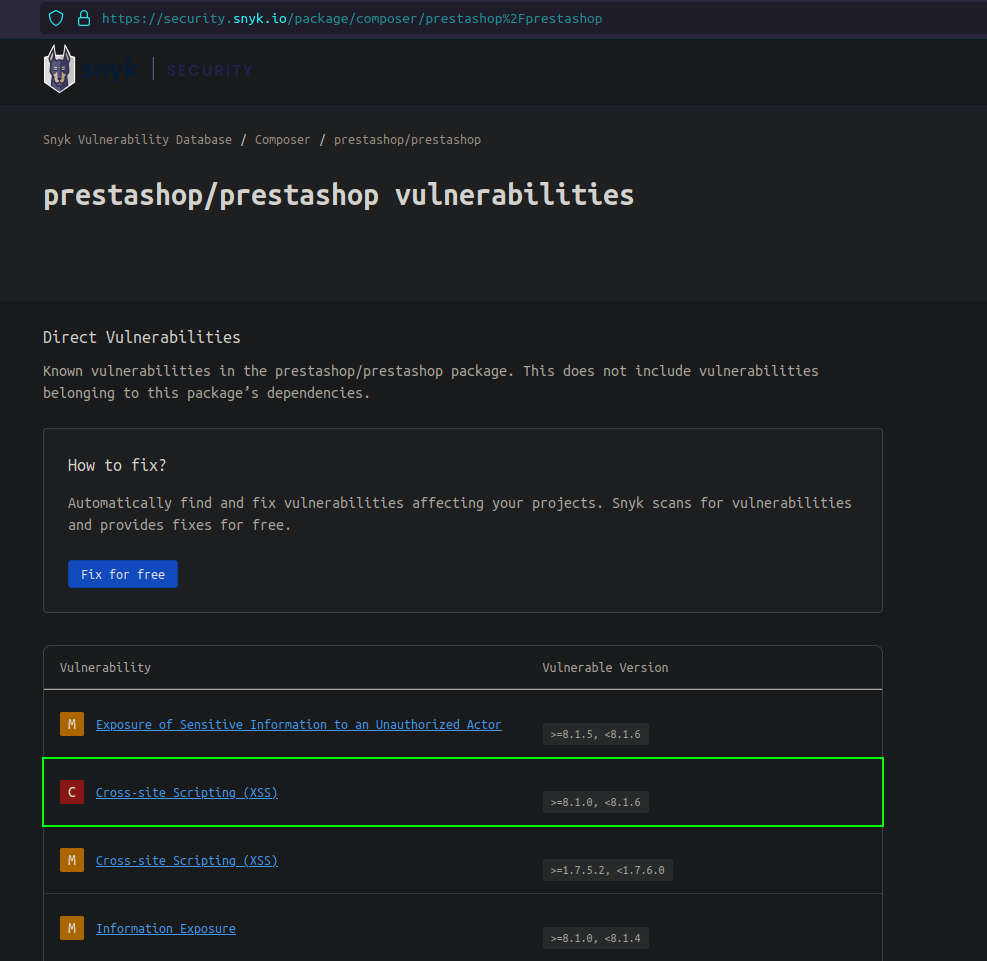Click the >=1.7.5.2, <1.7.6.0 version tag
Image resolution: width=987 pixels, height=961 pixels.
pyautogui.click(x=607, y=870)
